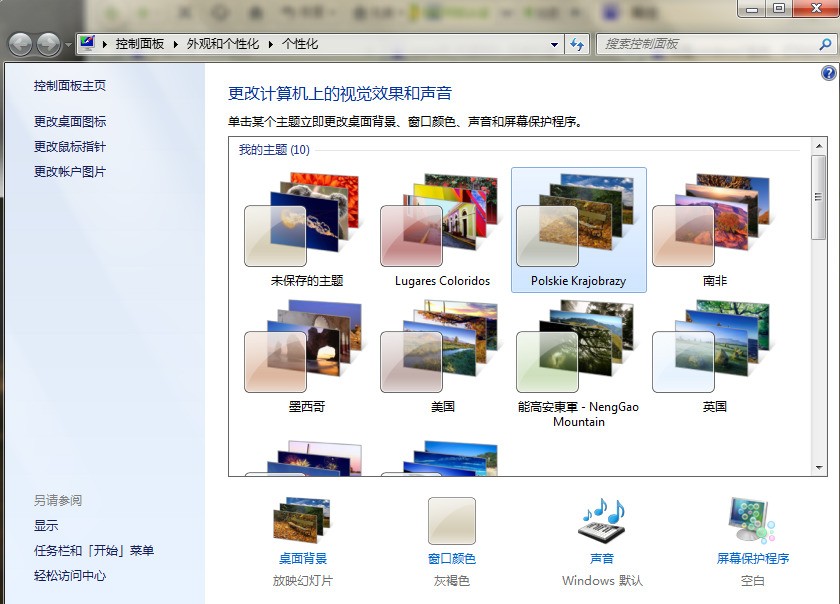Open 任务栏和「开始」菜单 link
The width and height of the screenshot is (840, 604).
coord(94,550)
